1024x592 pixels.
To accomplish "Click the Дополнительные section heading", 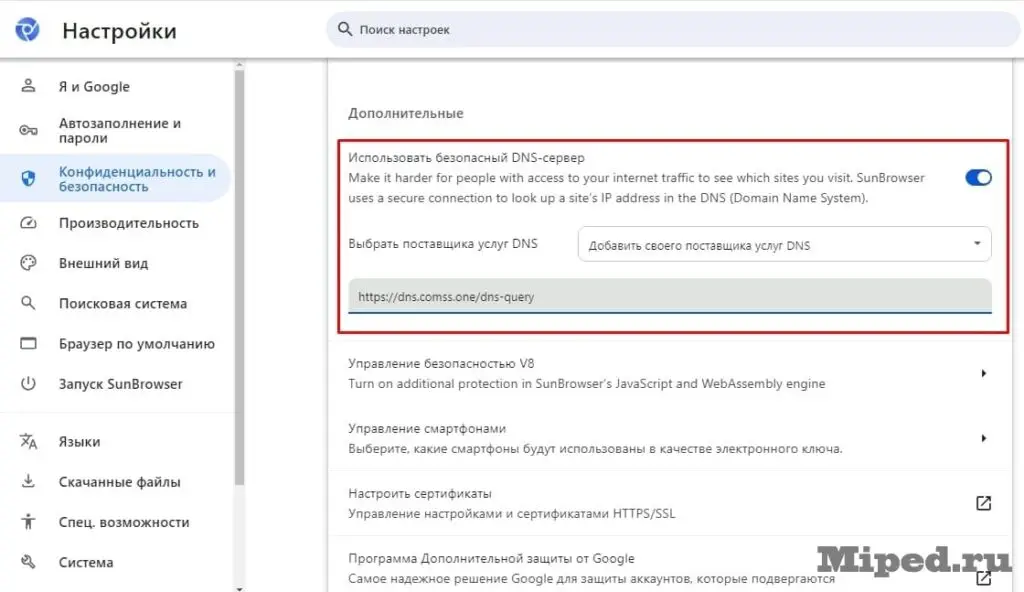I will click(406, 113).
